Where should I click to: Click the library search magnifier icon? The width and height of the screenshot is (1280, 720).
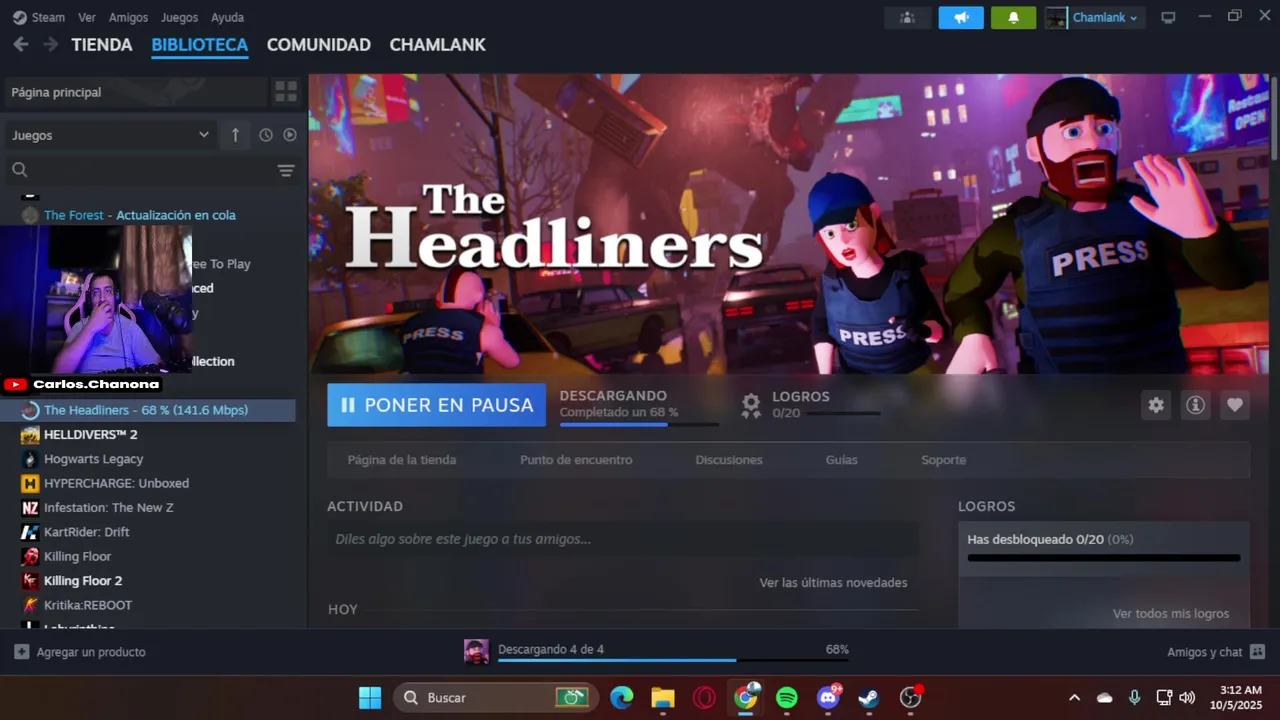[x=20, y=170]
